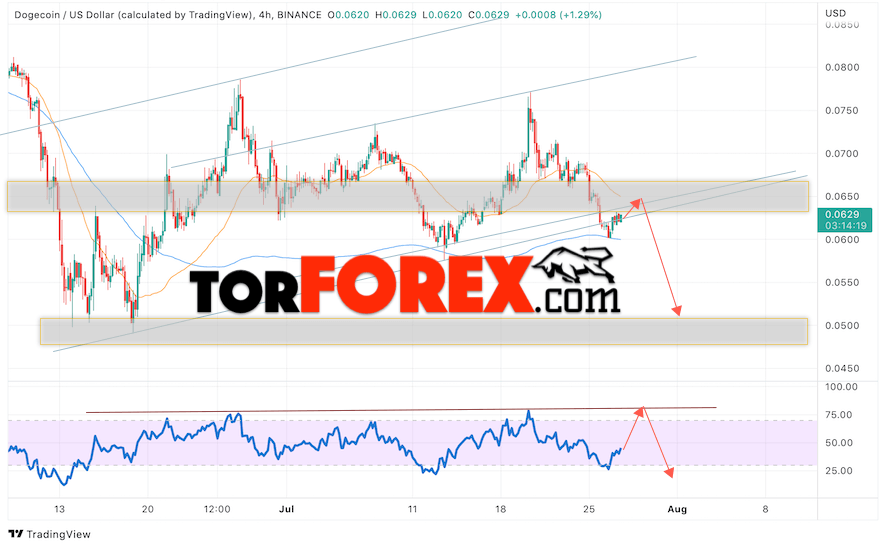The image size is (886, 548).
Task: Click the high value H0.0629
Action: click(x=396, y=15)
